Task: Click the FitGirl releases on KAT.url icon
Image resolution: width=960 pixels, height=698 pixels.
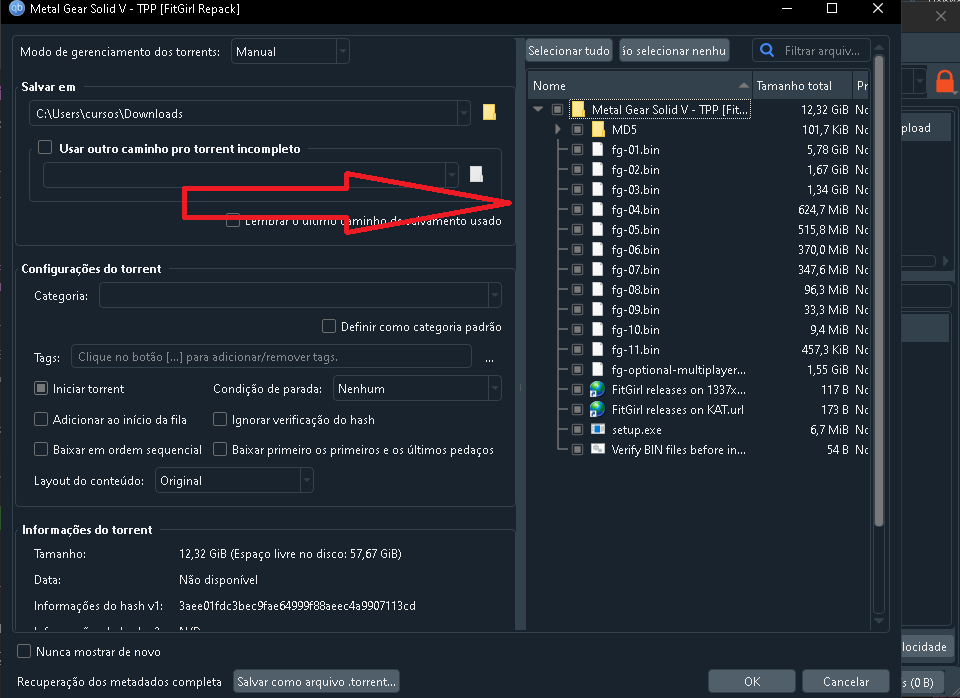Action: (598, 410)
